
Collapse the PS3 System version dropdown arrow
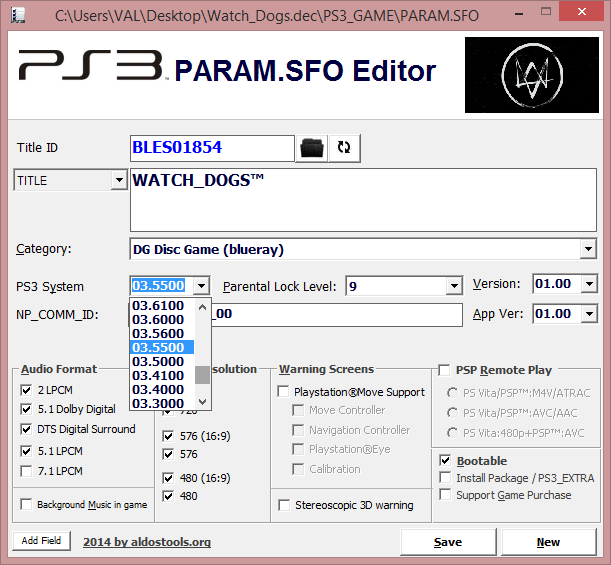[201, 286]
